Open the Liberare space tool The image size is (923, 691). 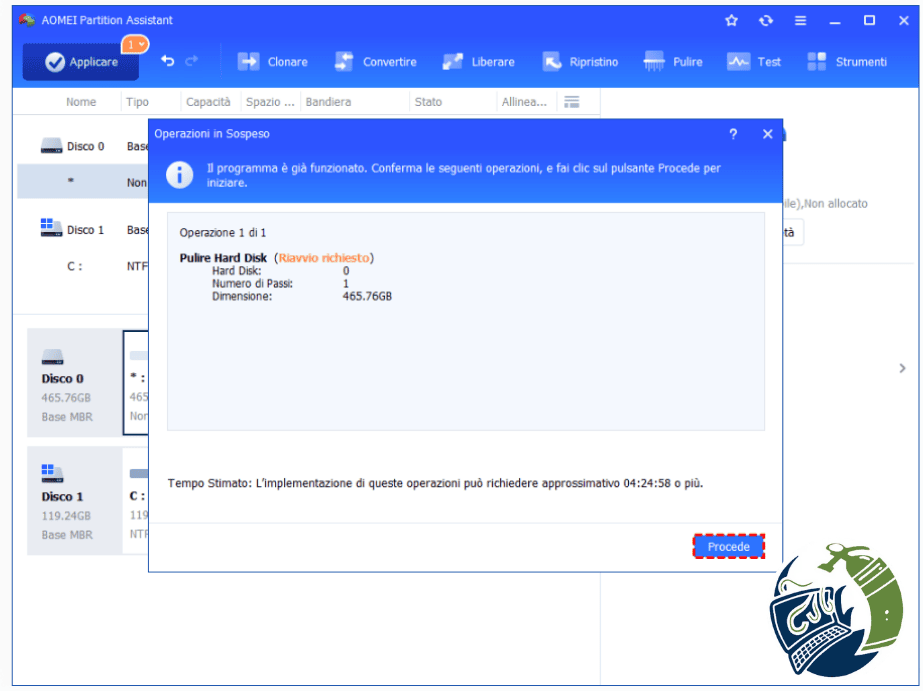pyautogui.click(x=479, y=62)
